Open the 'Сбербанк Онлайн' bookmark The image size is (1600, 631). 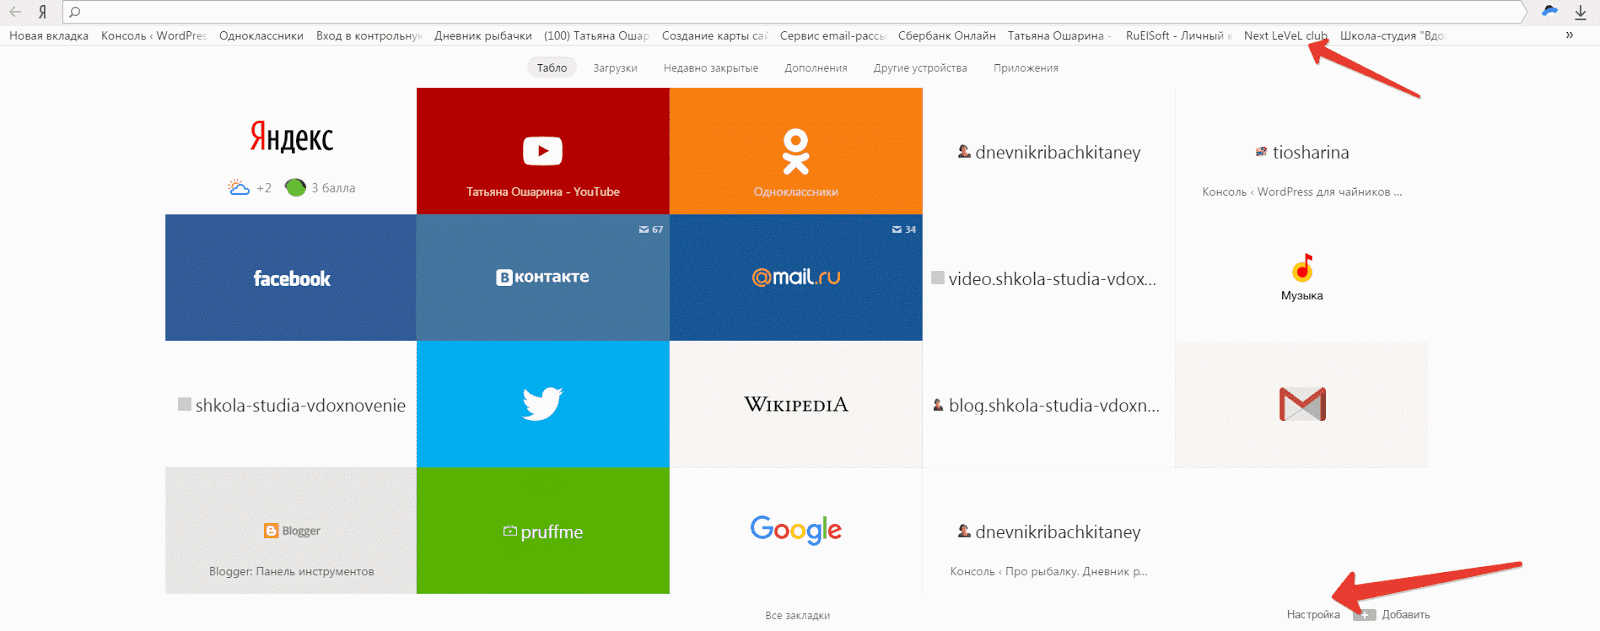click(x=947, y=36)
